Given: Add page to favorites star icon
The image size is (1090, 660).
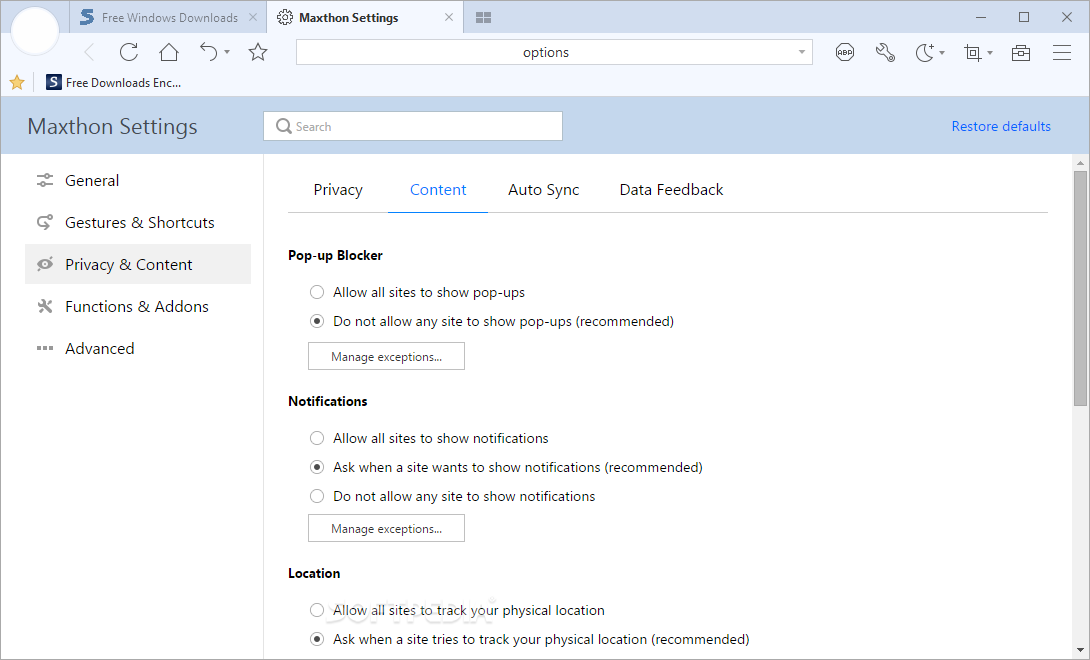Looking at the screenshot, I should pyautogui.click(x=258, y=52).
